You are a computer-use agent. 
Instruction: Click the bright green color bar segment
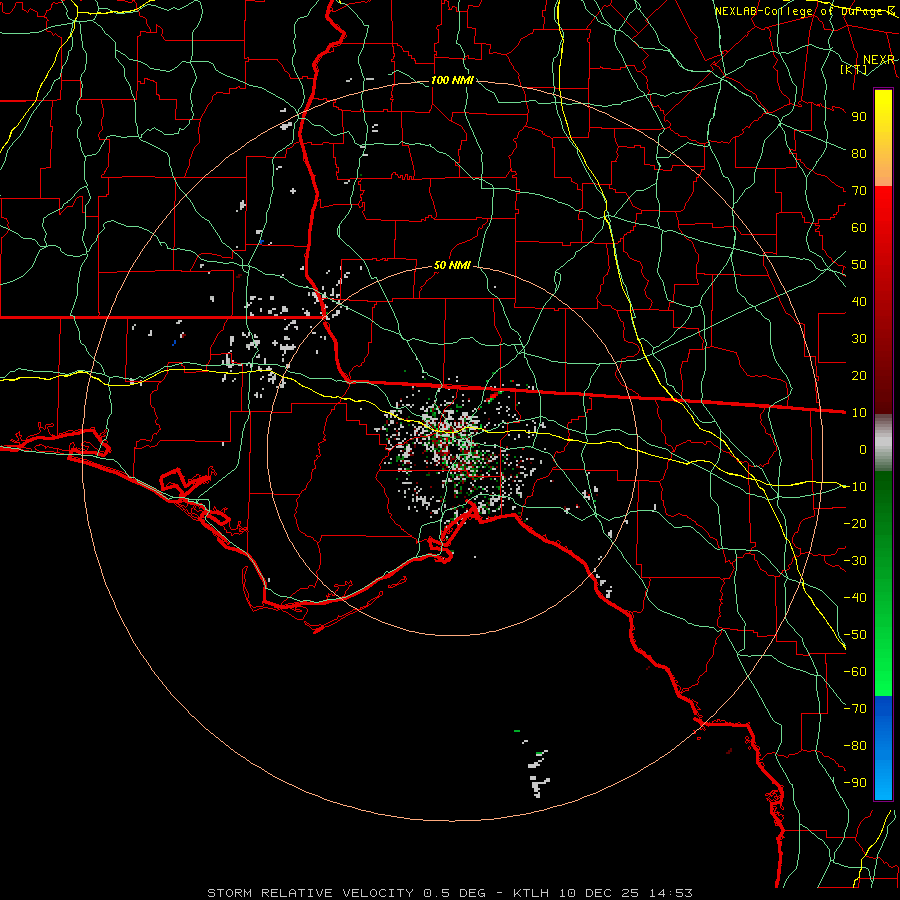pos(883,660)
